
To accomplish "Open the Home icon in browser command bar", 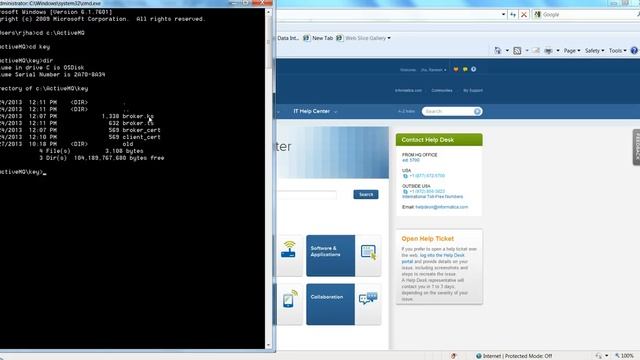I will pos(498,50).
